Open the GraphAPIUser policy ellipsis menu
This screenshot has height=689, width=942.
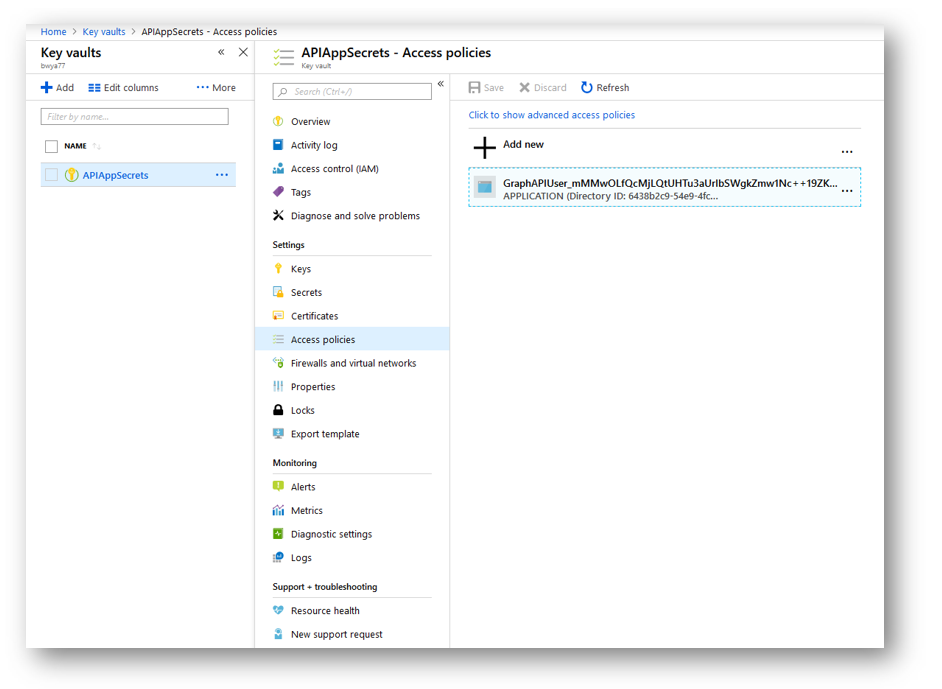pos(847,190)
